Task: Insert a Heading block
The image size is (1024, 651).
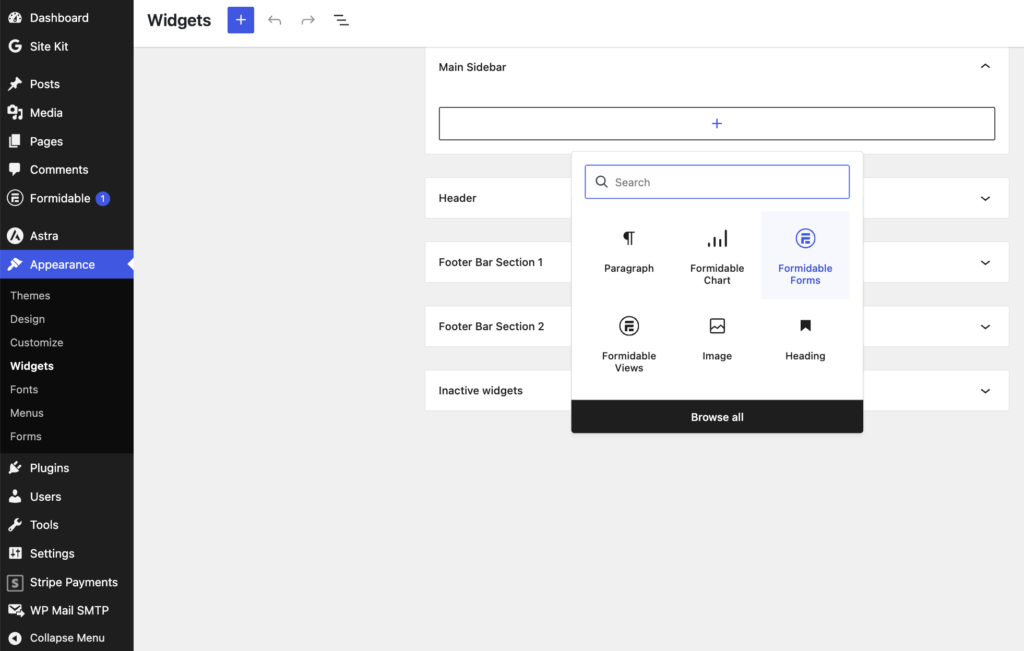Action: [805, 343]
